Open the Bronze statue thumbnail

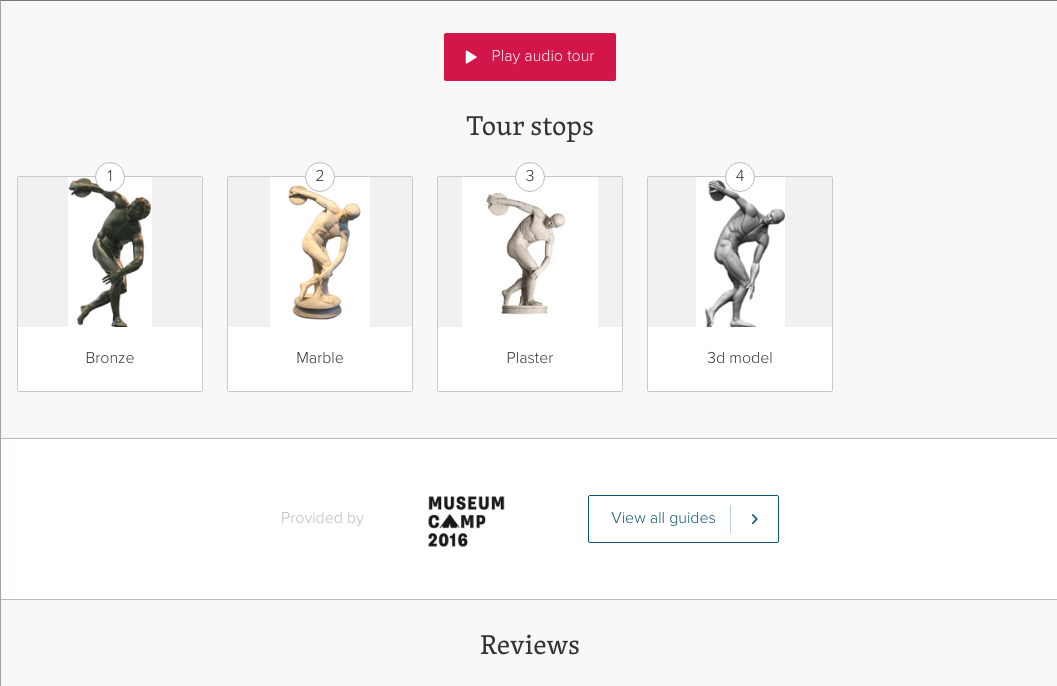[x=110, y=252]
